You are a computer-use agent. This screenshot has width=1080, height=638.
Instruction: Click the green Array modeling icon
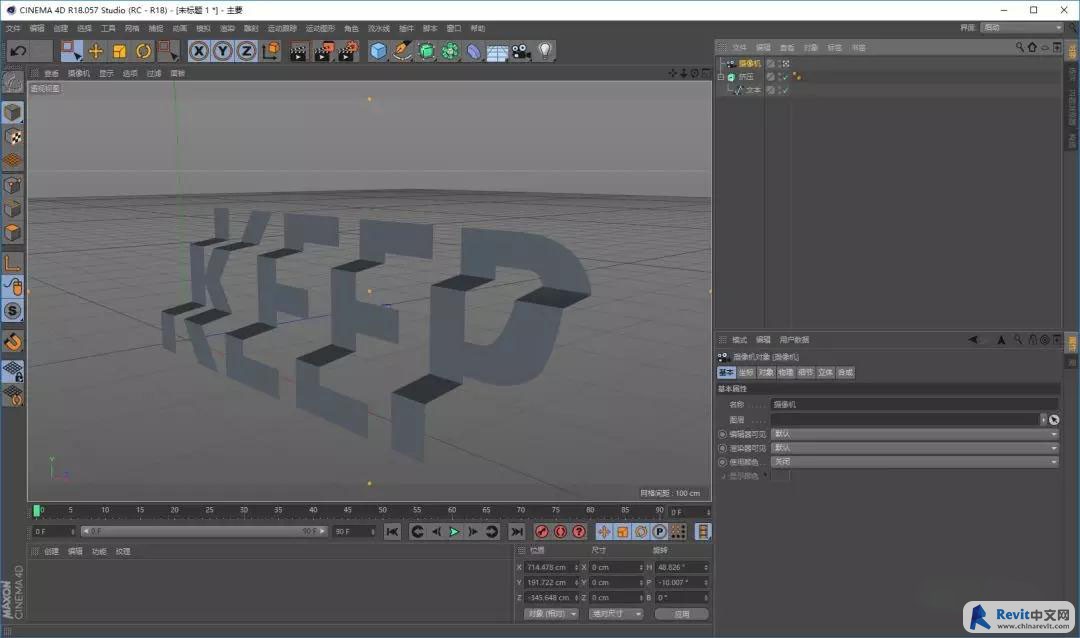click(x=450, y=51)
